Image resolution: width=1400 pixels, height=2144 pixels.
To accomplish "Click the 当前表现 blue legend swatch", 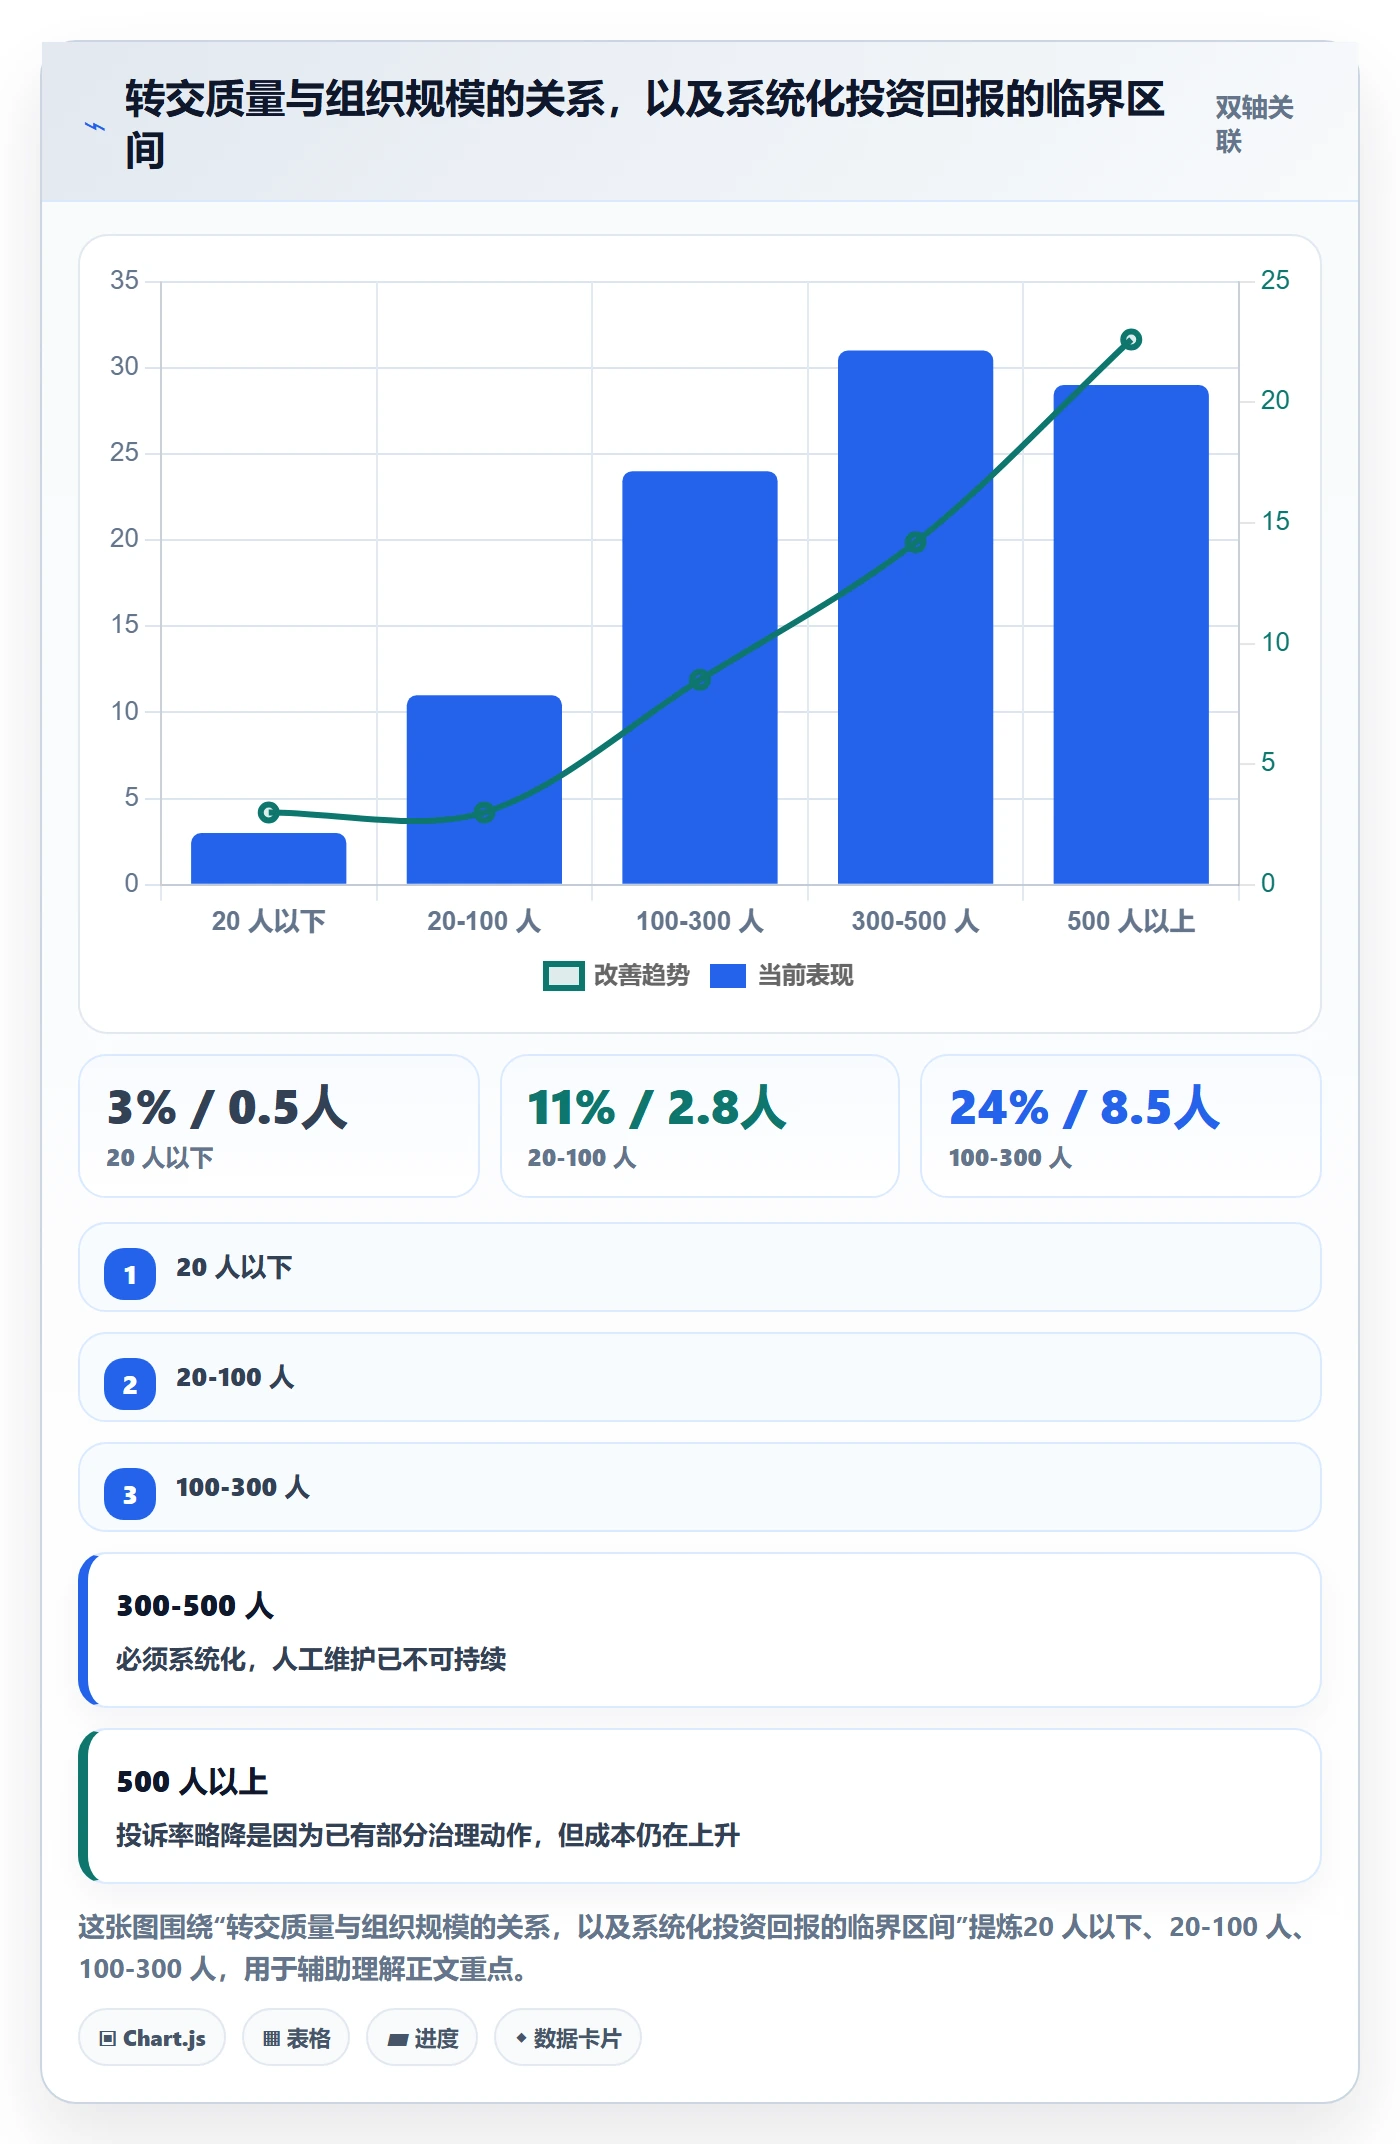I will coord(728,976).
